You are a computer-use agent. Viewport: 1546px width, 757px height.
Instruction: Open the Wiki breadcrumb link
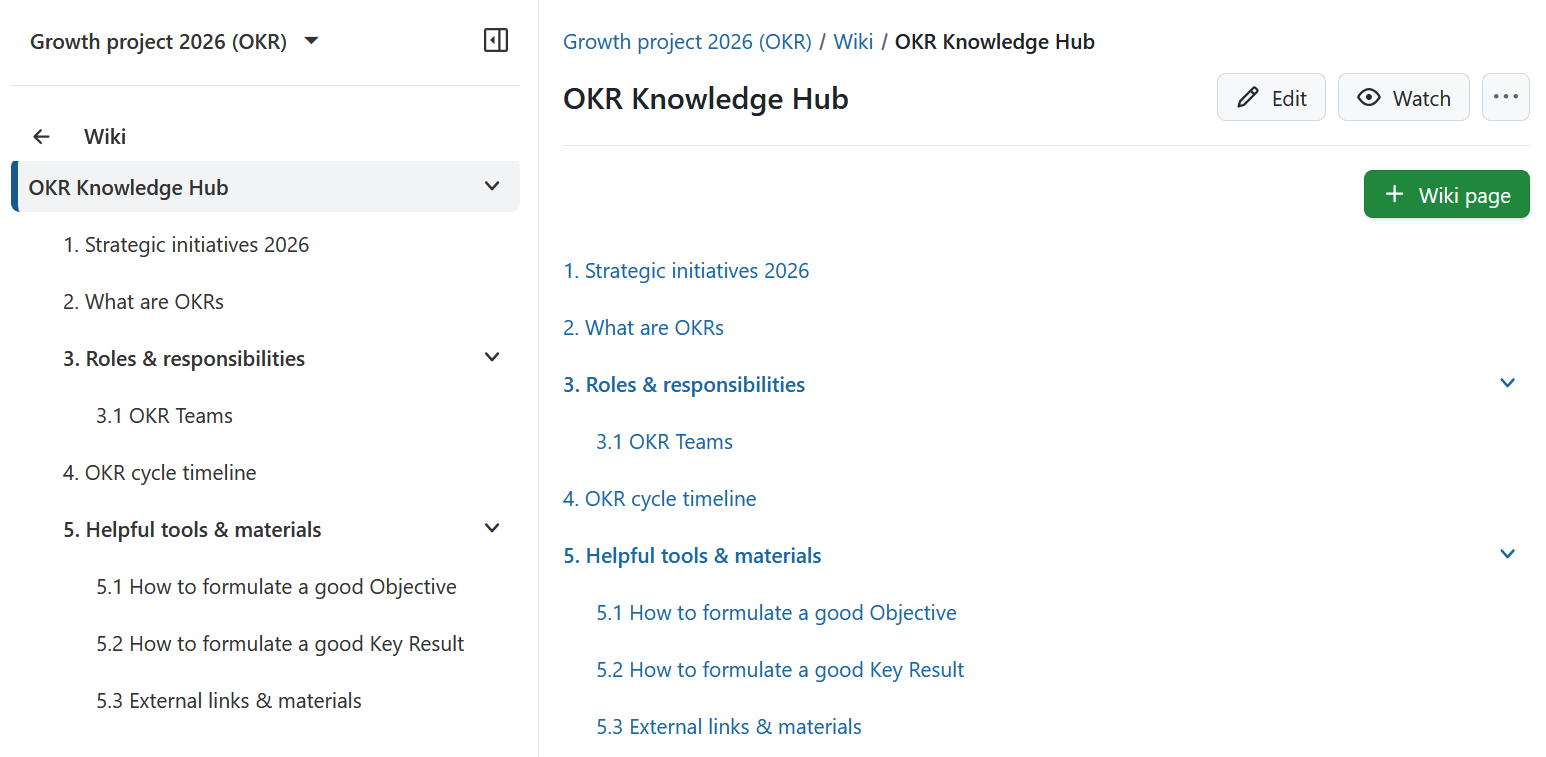(853, 41)
